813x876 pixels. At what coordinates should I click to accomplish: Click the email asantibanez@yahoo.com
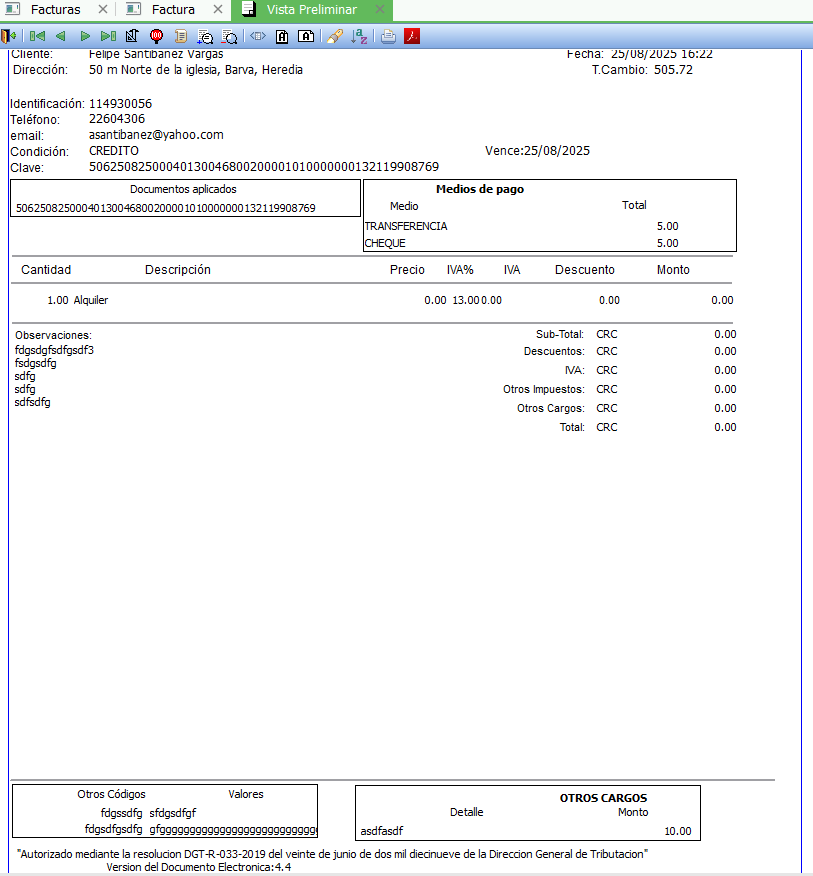pos(156,135)
